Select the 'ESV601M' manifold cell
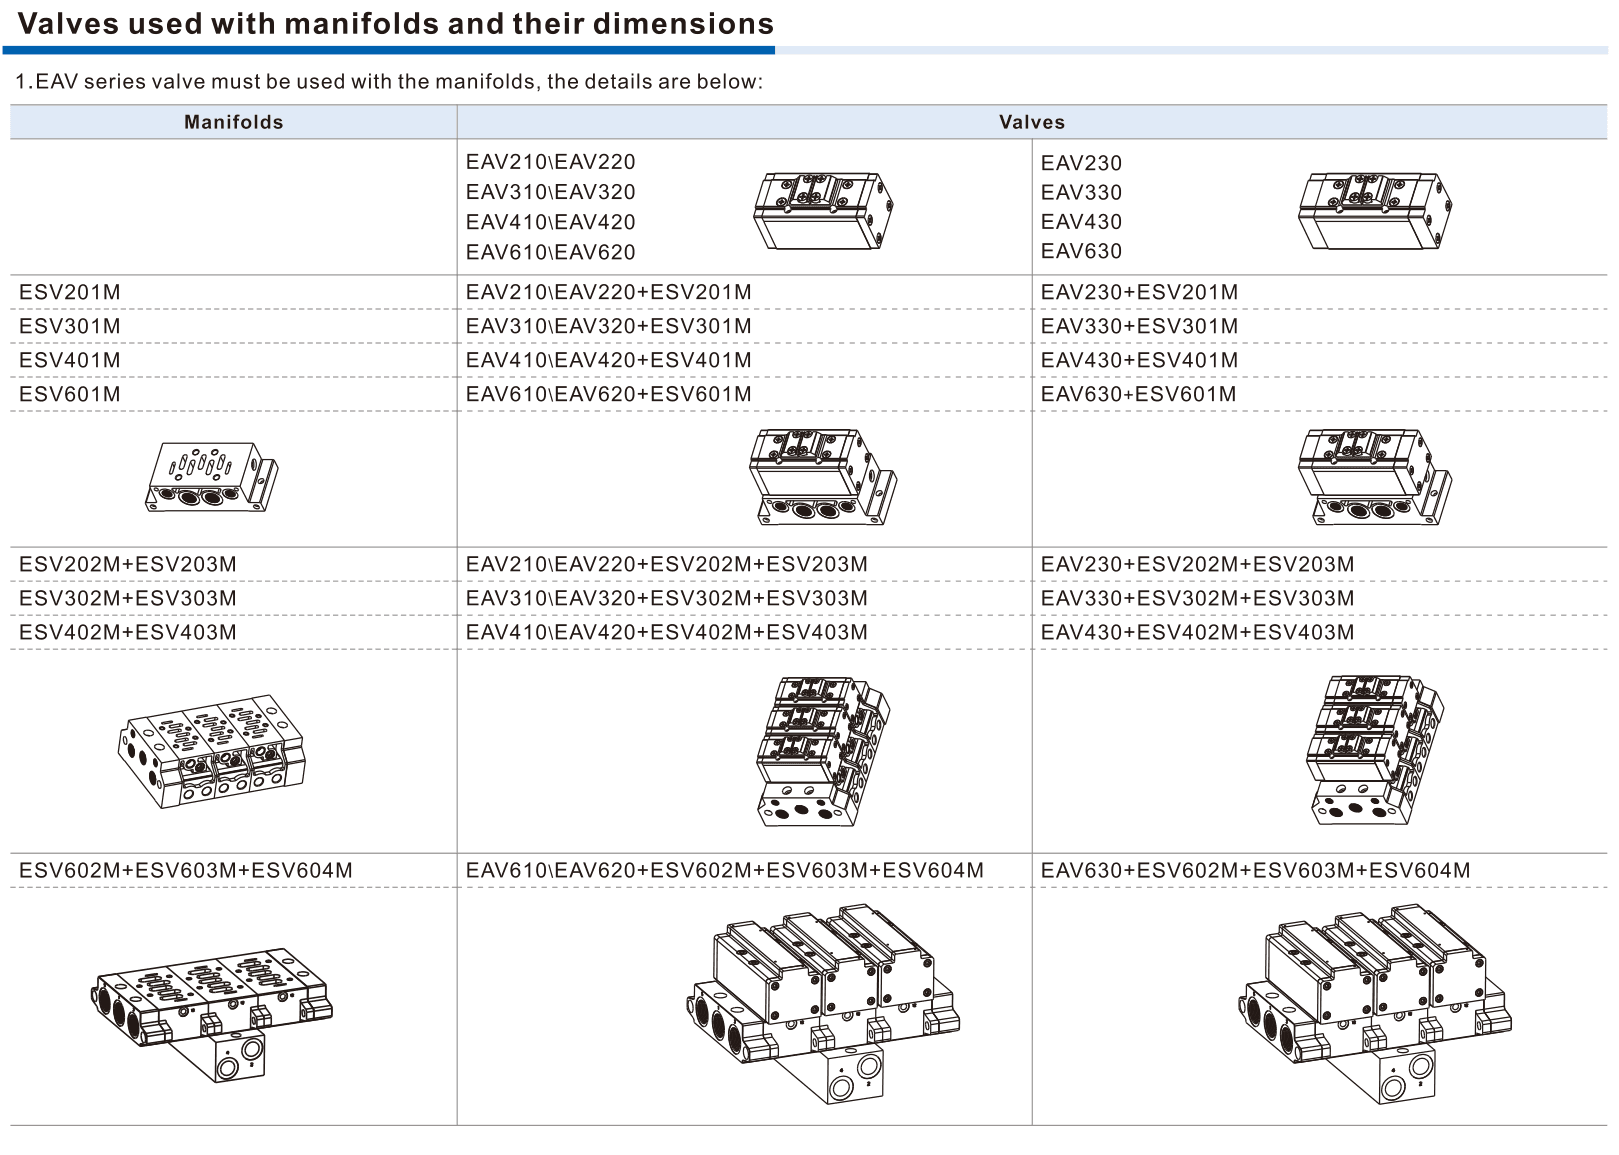 [x=234, y=394]
